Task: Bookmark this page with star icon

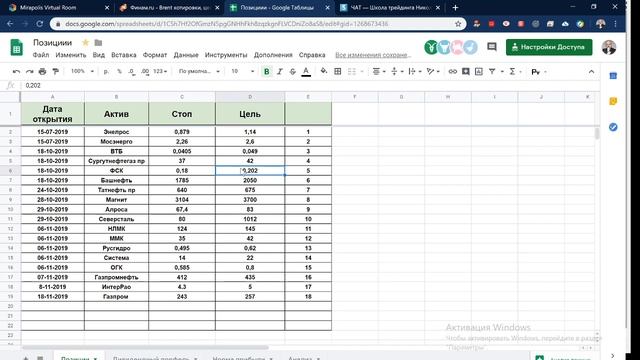Action: pos(458,24)
